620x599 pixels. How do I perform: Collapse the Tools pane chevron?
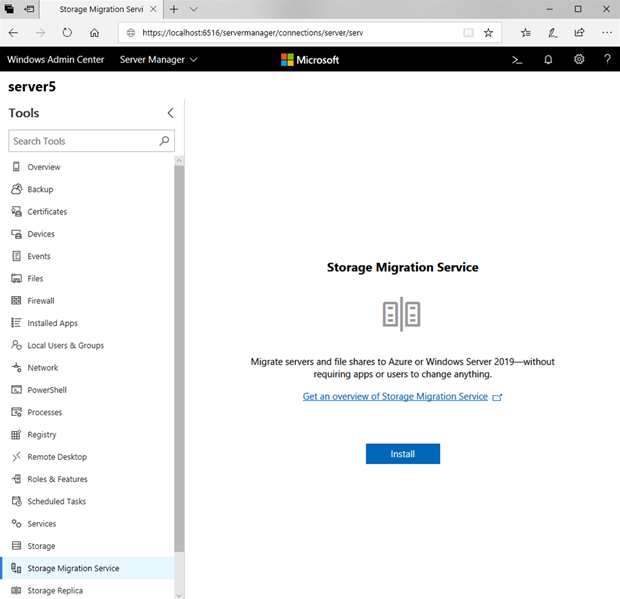(x=170, y=113)
